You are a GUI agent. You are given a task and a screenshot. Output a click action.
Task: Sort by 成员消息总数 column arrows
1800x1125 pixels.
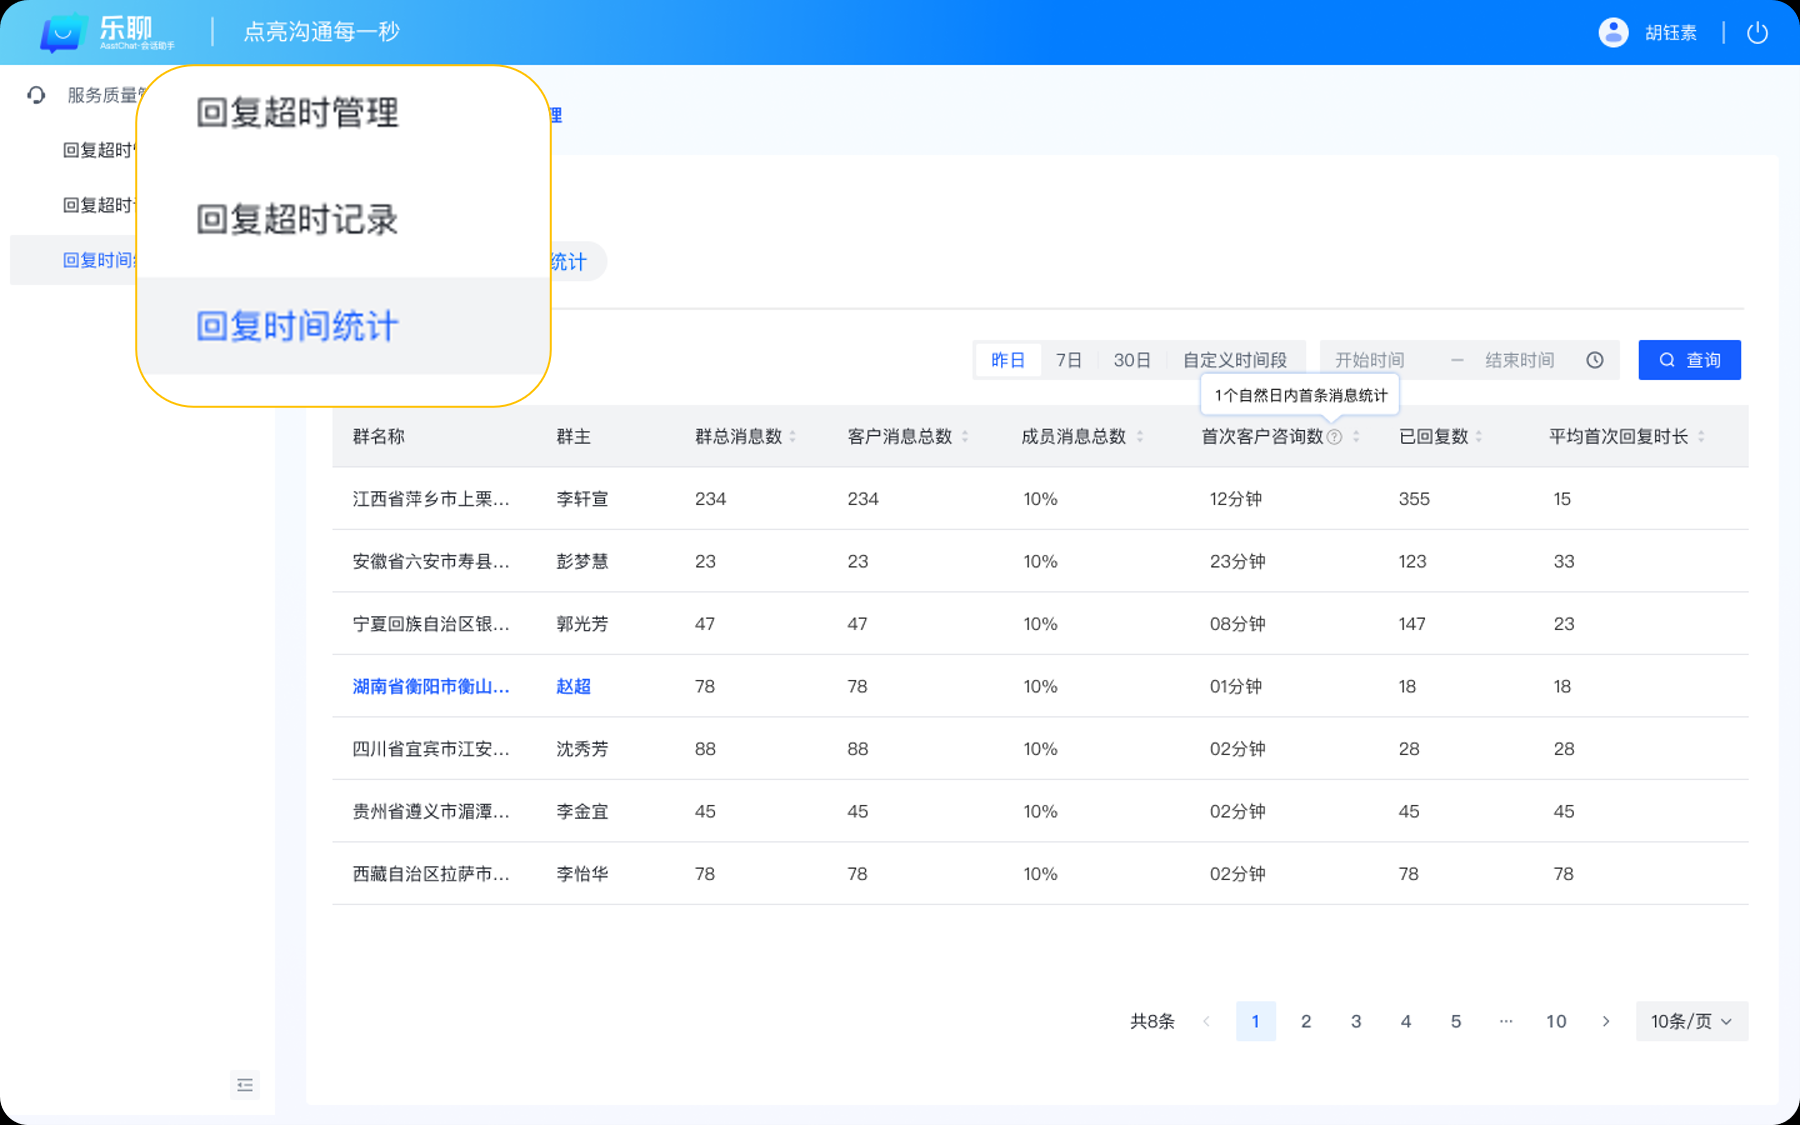pos(1139,437)
